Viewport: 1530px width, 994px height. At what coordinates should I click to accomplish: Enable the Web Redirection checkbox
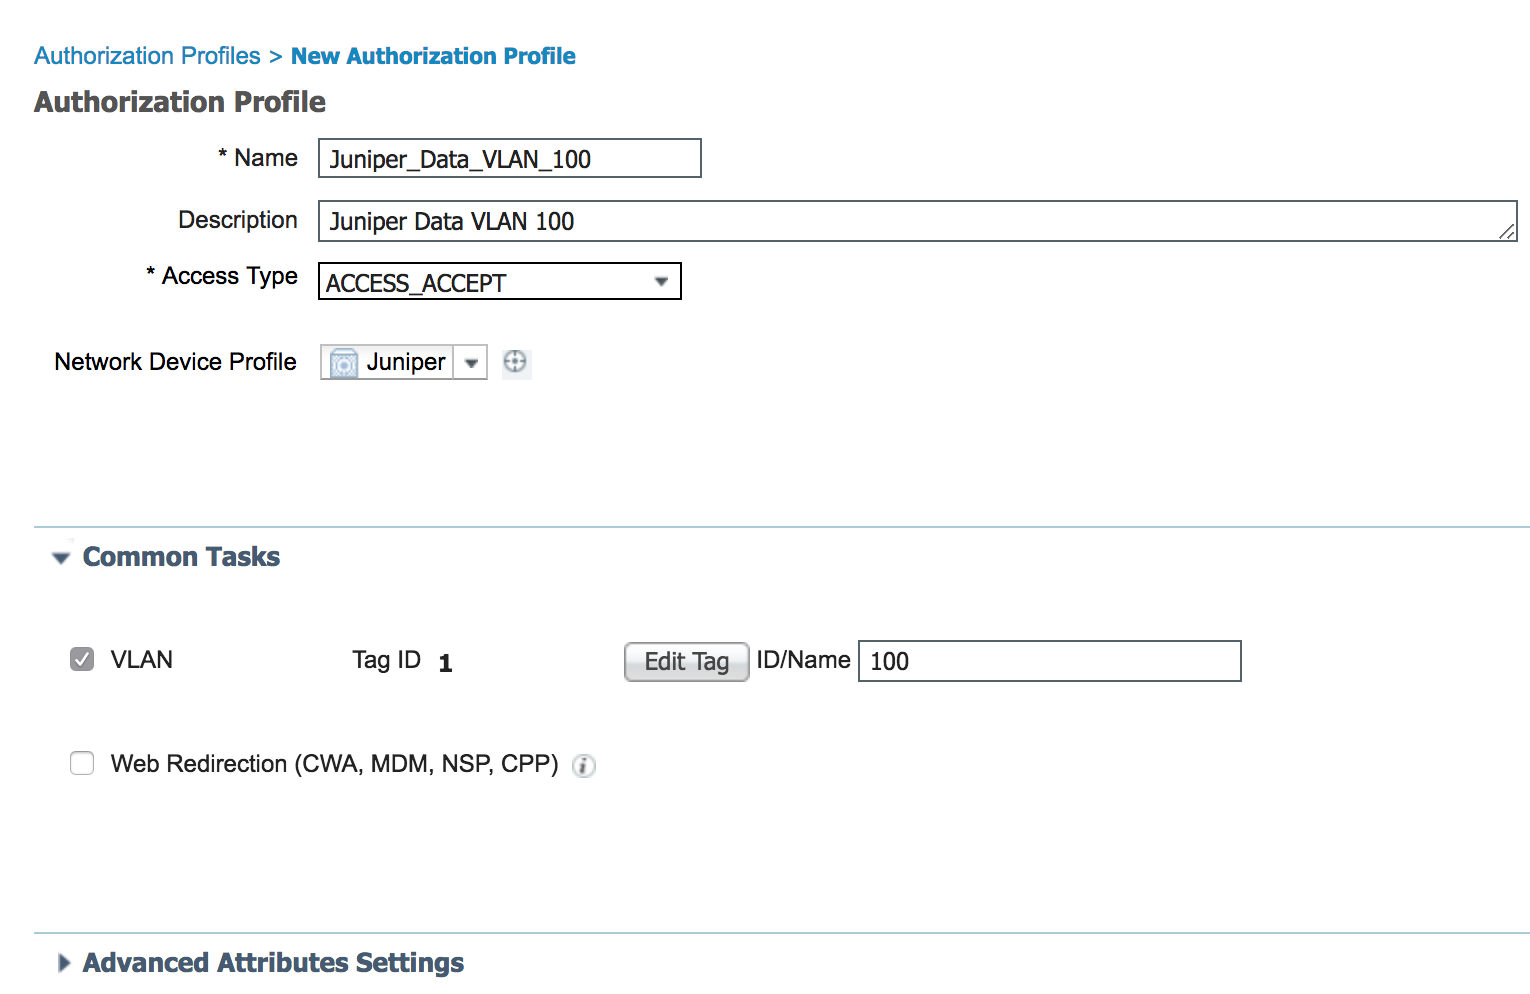82,764
